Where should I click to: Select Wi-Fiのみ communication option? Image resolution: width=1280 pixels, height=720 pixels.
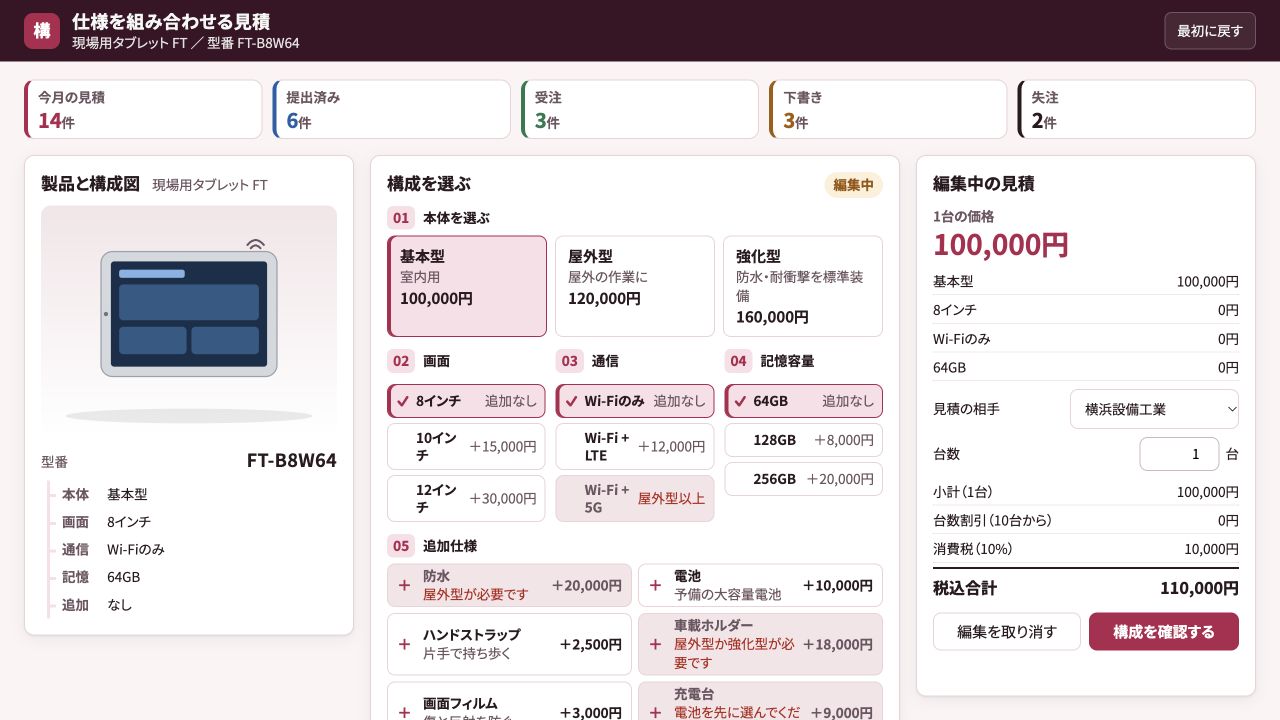tap(635, 401)
